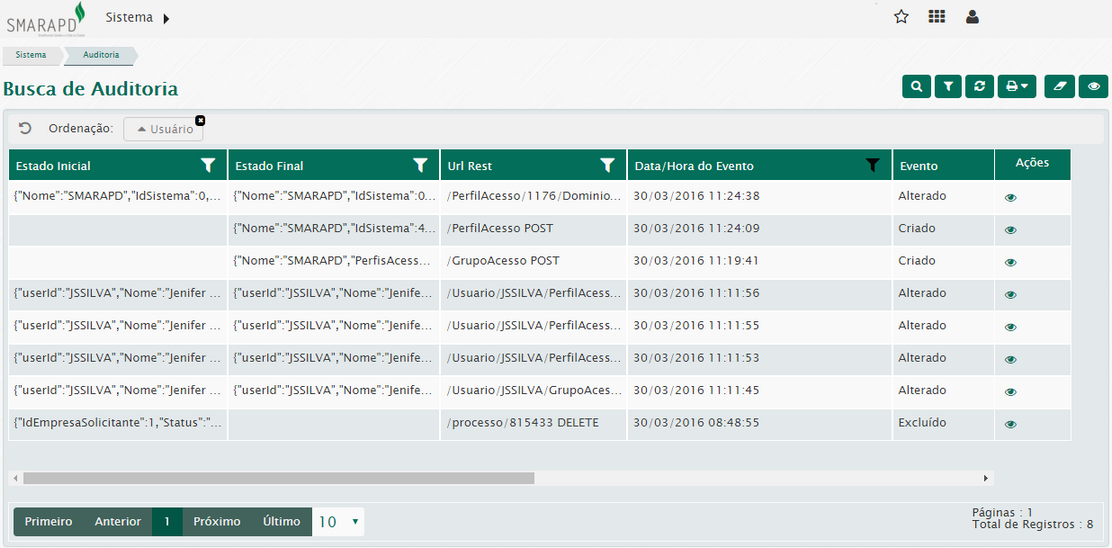Click the refresh button in toolbar

979,87
